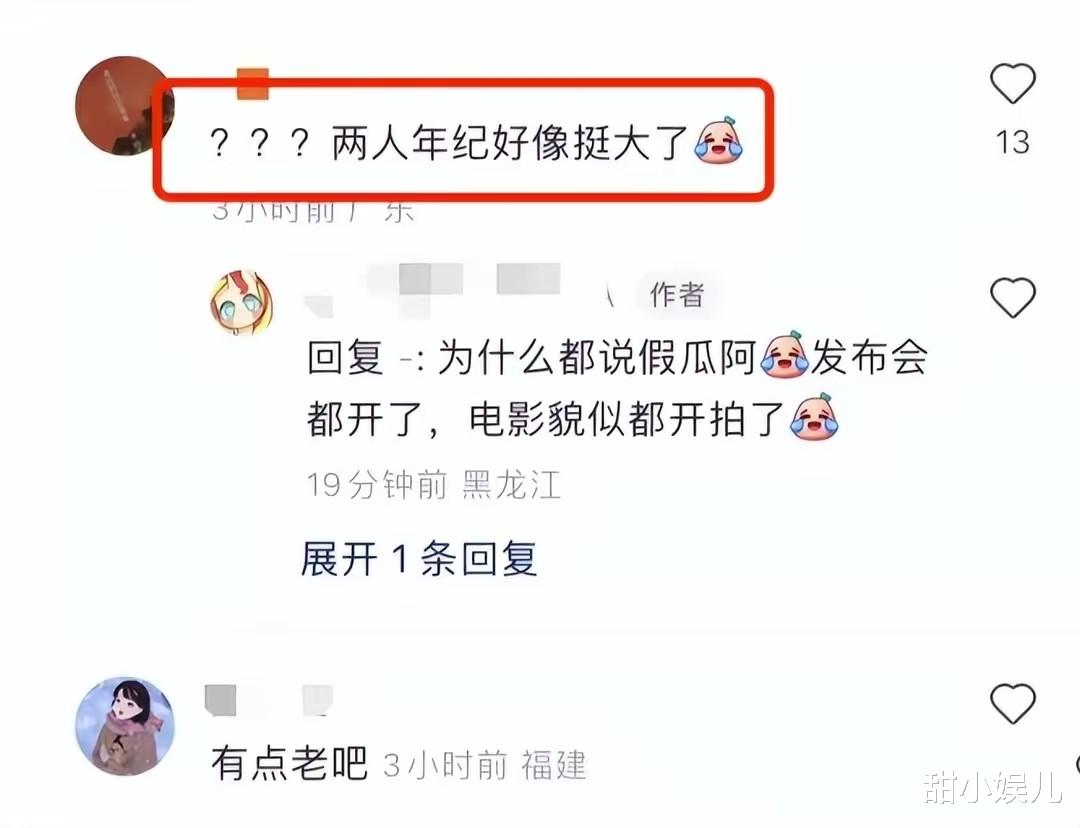This screenshot has width=1080, height=828.
Task: Select the reply text '为什么都说假瓜阿'
Action: (596, 358)
